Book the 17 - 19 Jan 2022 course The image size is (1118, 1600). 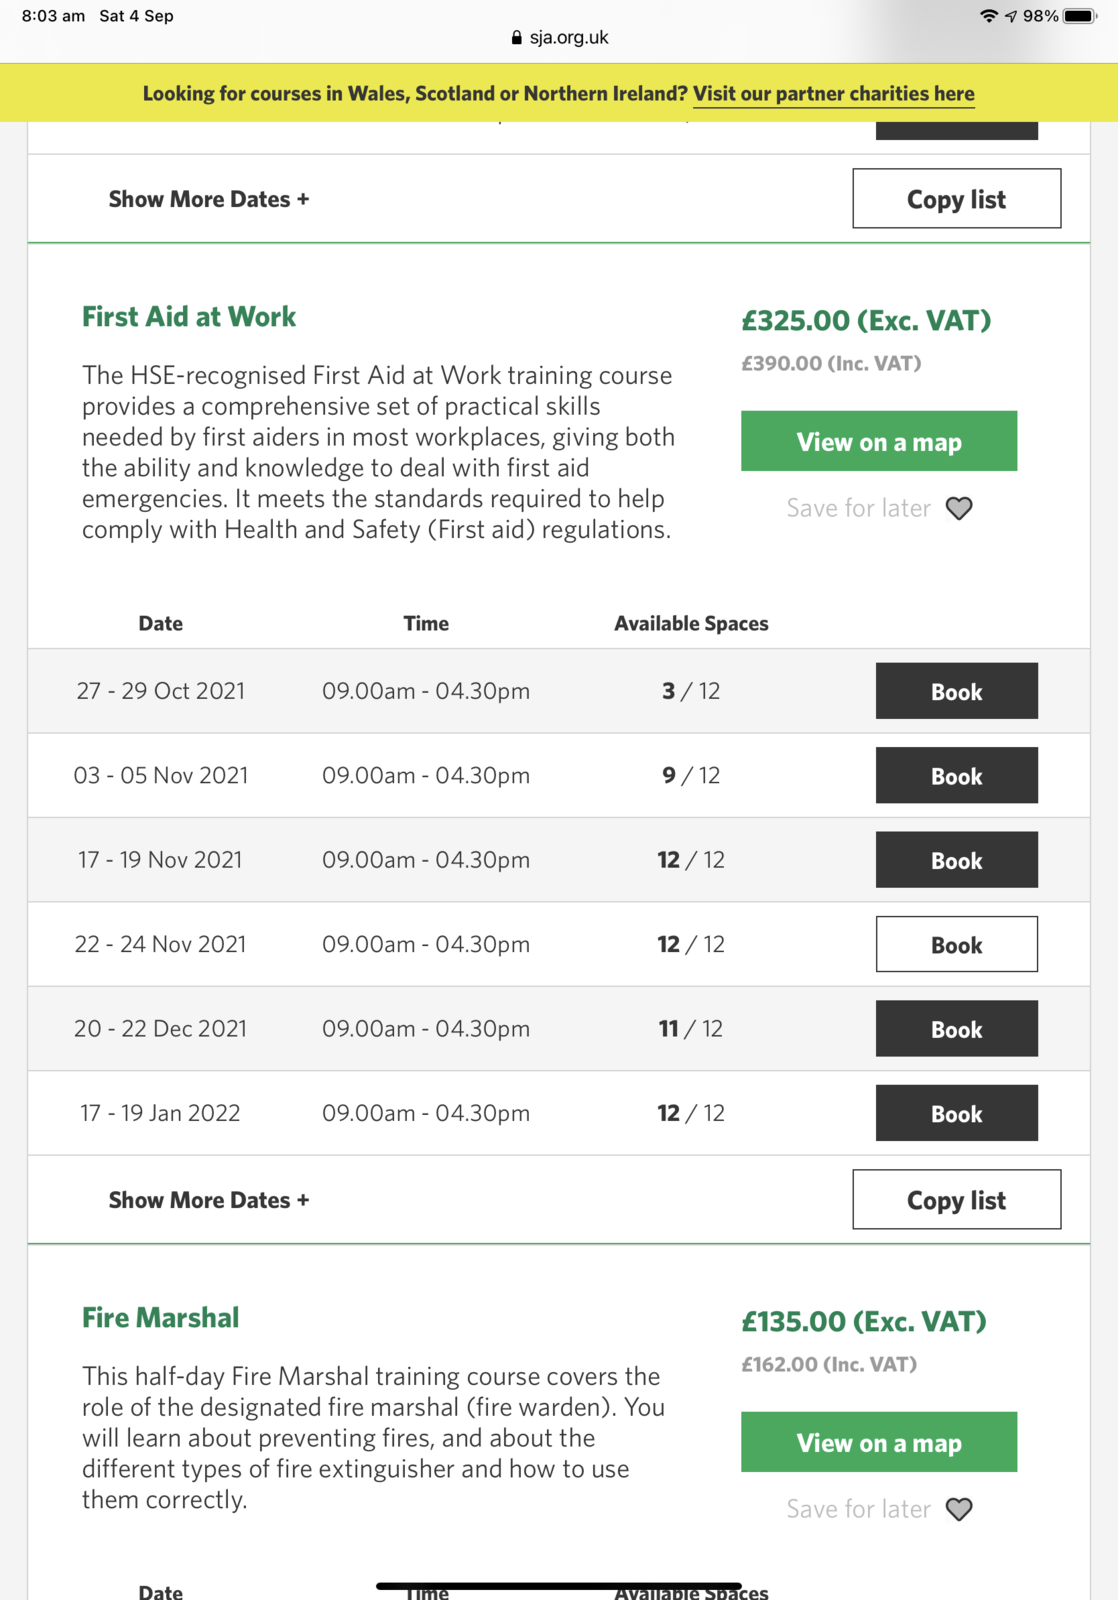coord(956,1113)
